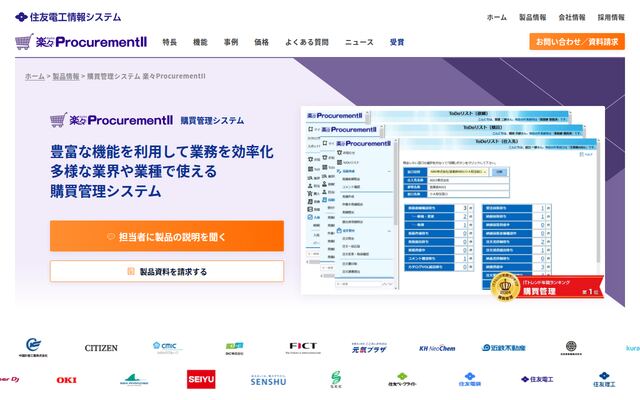
Task: Click the cmic customer logo
Action: coord(167,347)
